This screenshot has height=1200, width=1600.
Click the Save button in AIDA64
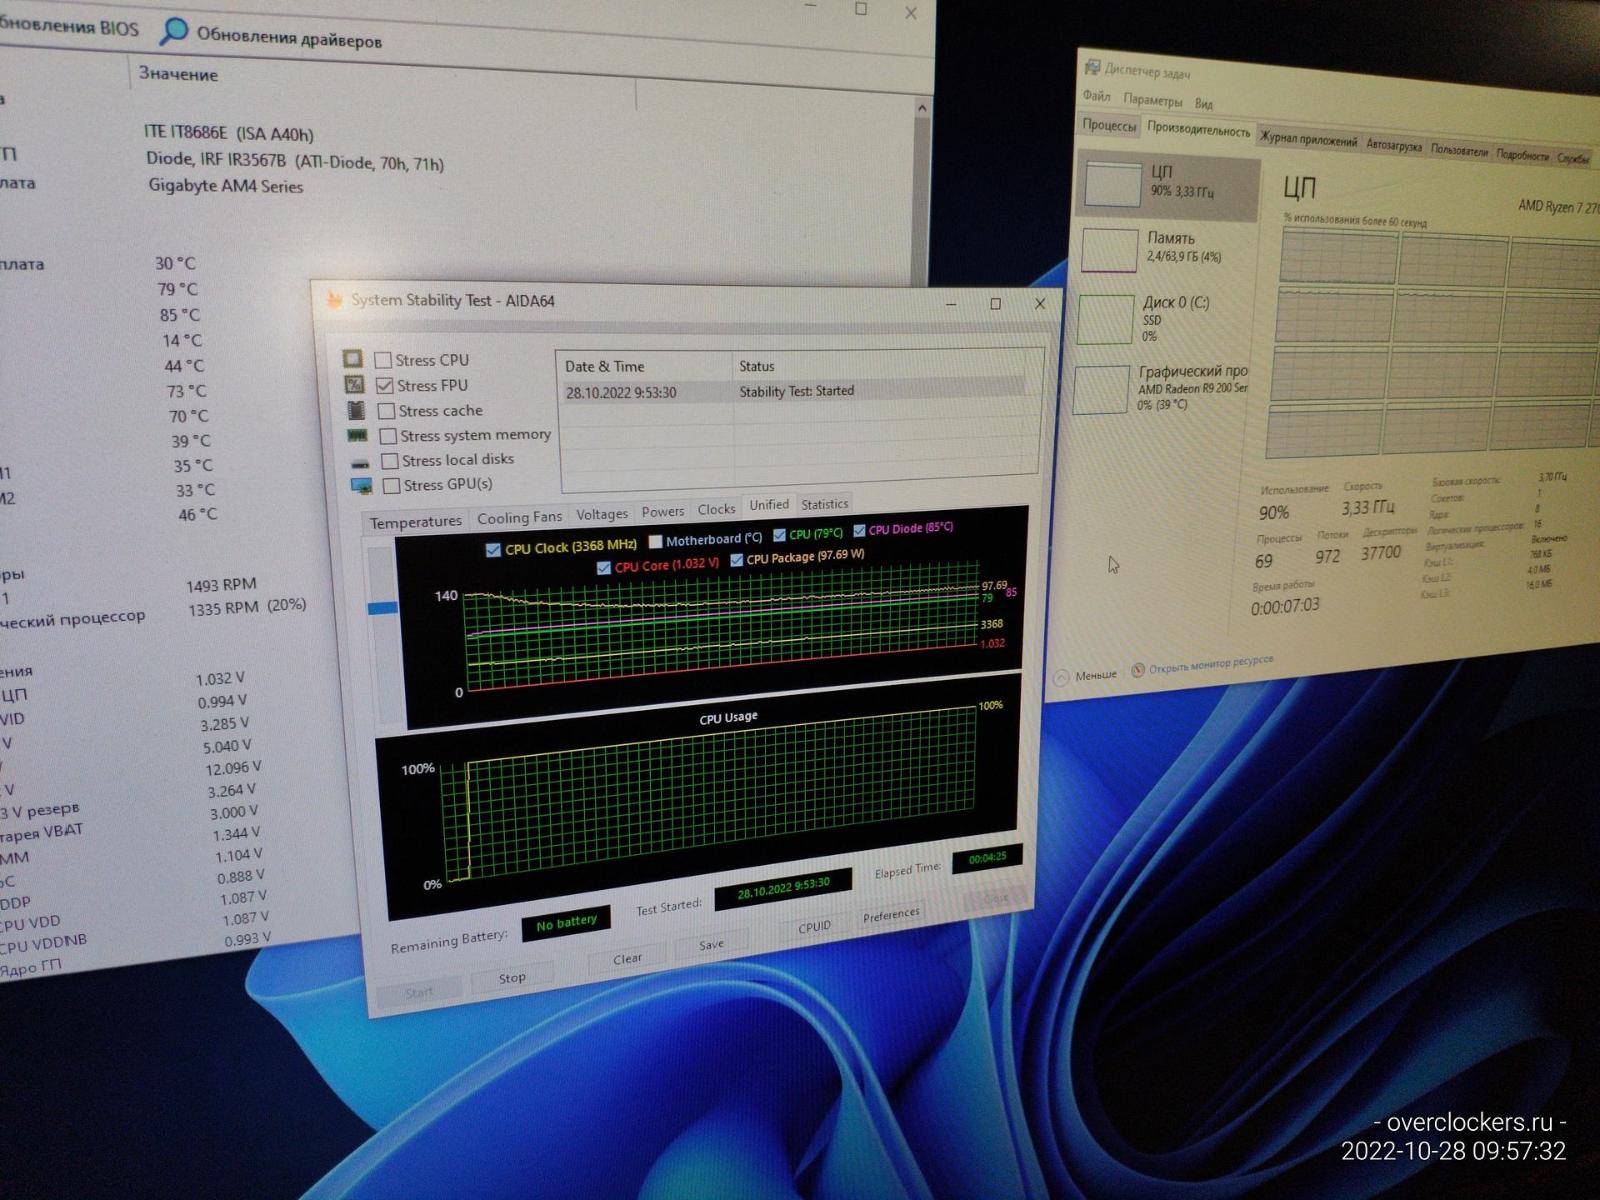pyautogui.click(x=711, y=944)
